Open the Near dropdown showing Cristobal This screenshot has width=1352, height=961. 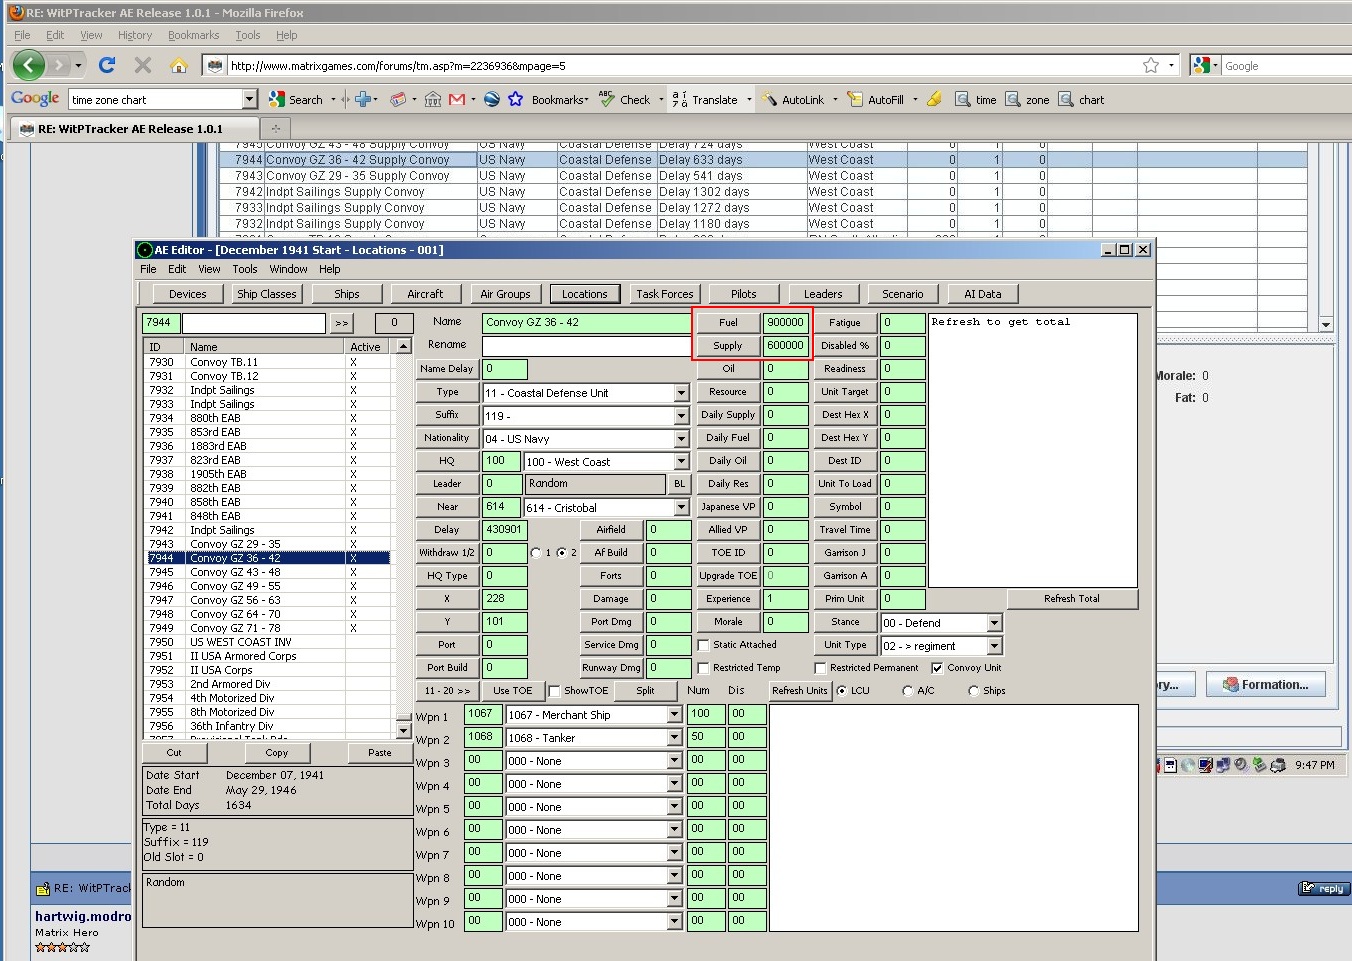point(681,508)
